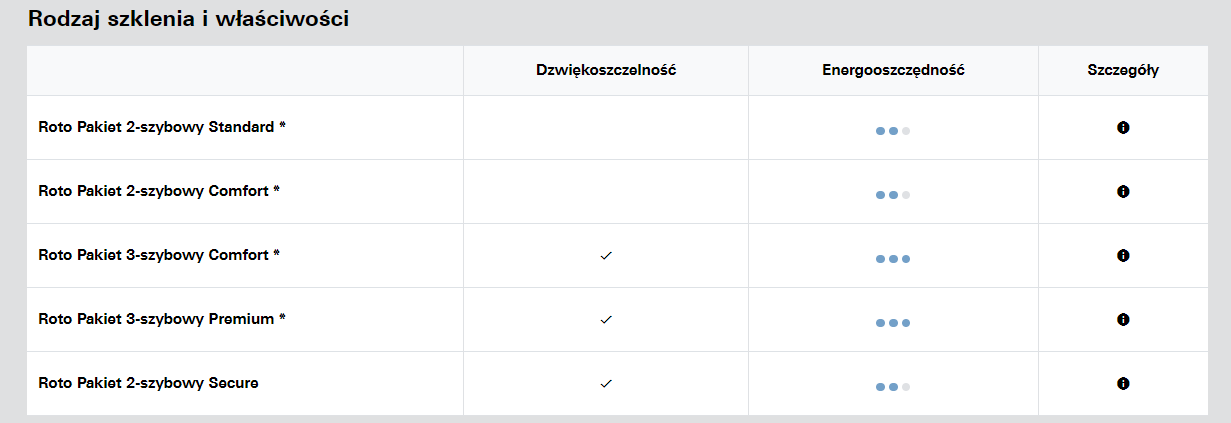Click energy rating dots for 3-szybowy Comfort

[x=892, y=259]
